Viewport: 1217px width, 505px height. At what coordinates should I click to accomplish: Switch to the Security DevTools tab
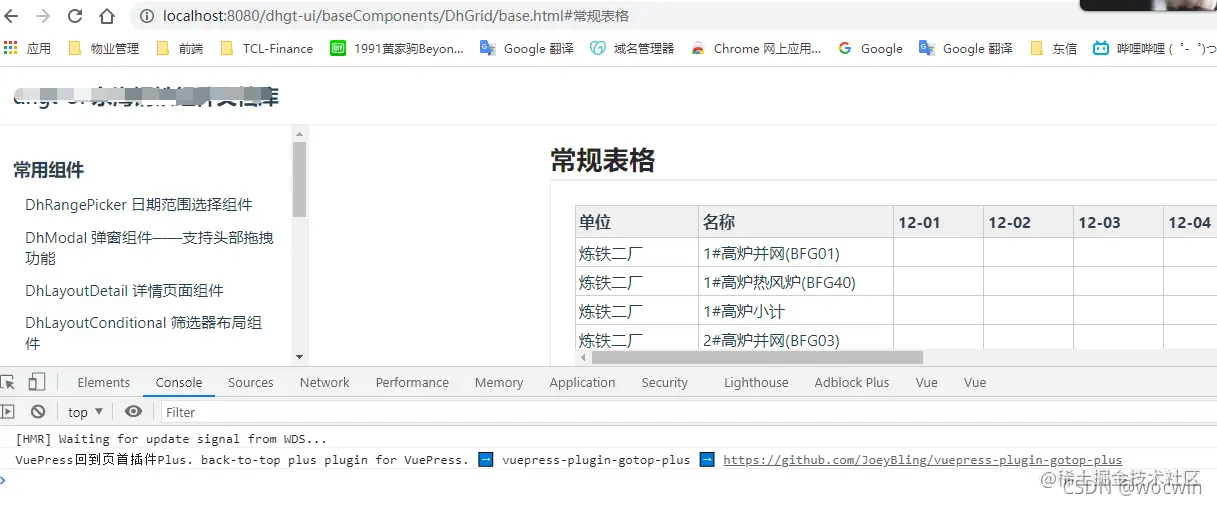(x=665, y=382)
